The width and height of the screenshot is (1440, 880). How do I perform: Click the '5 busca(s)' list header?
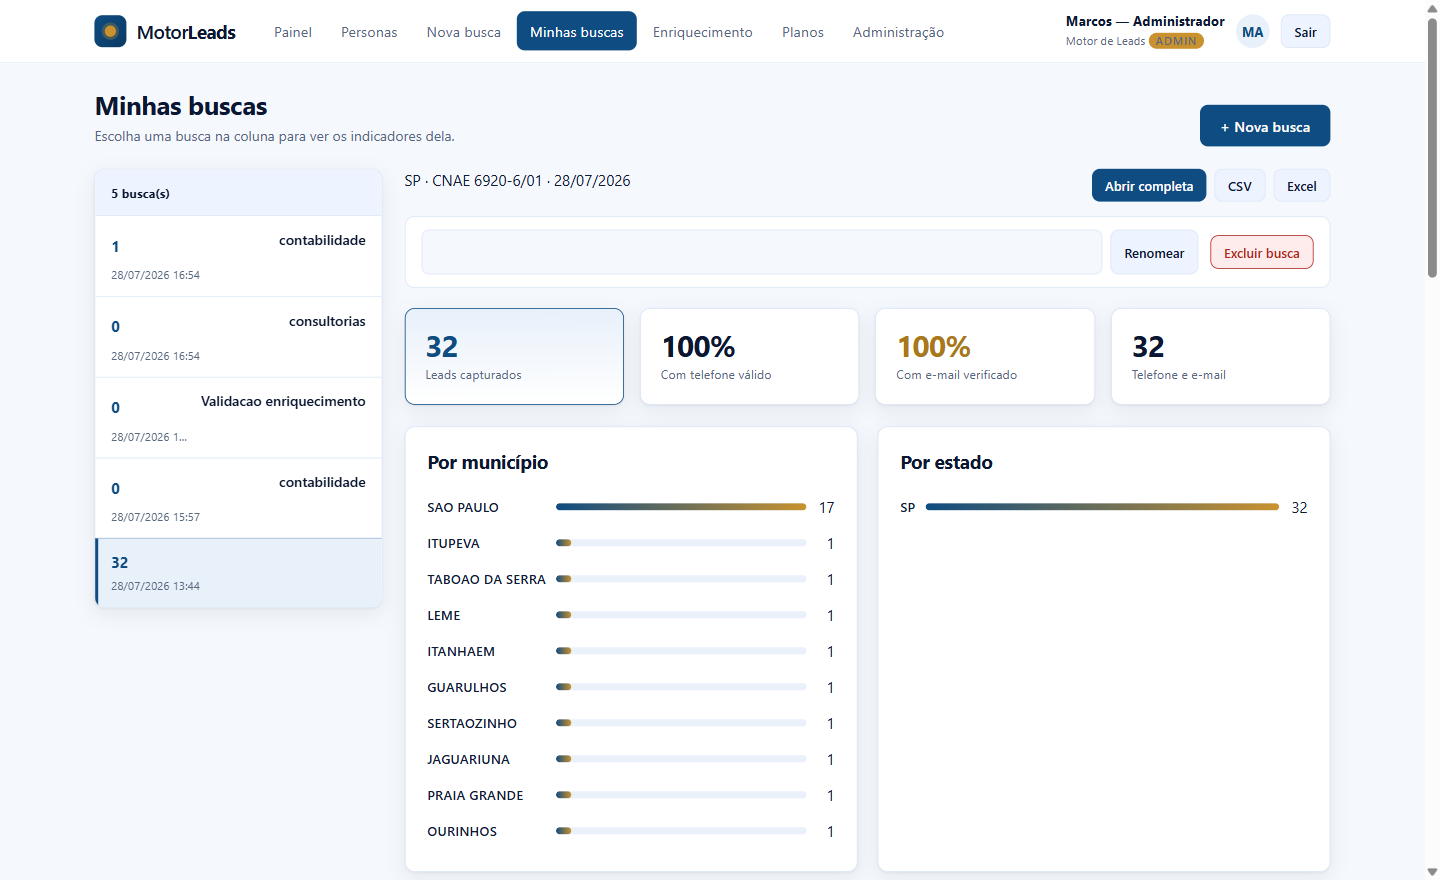[x=238, y=193]
